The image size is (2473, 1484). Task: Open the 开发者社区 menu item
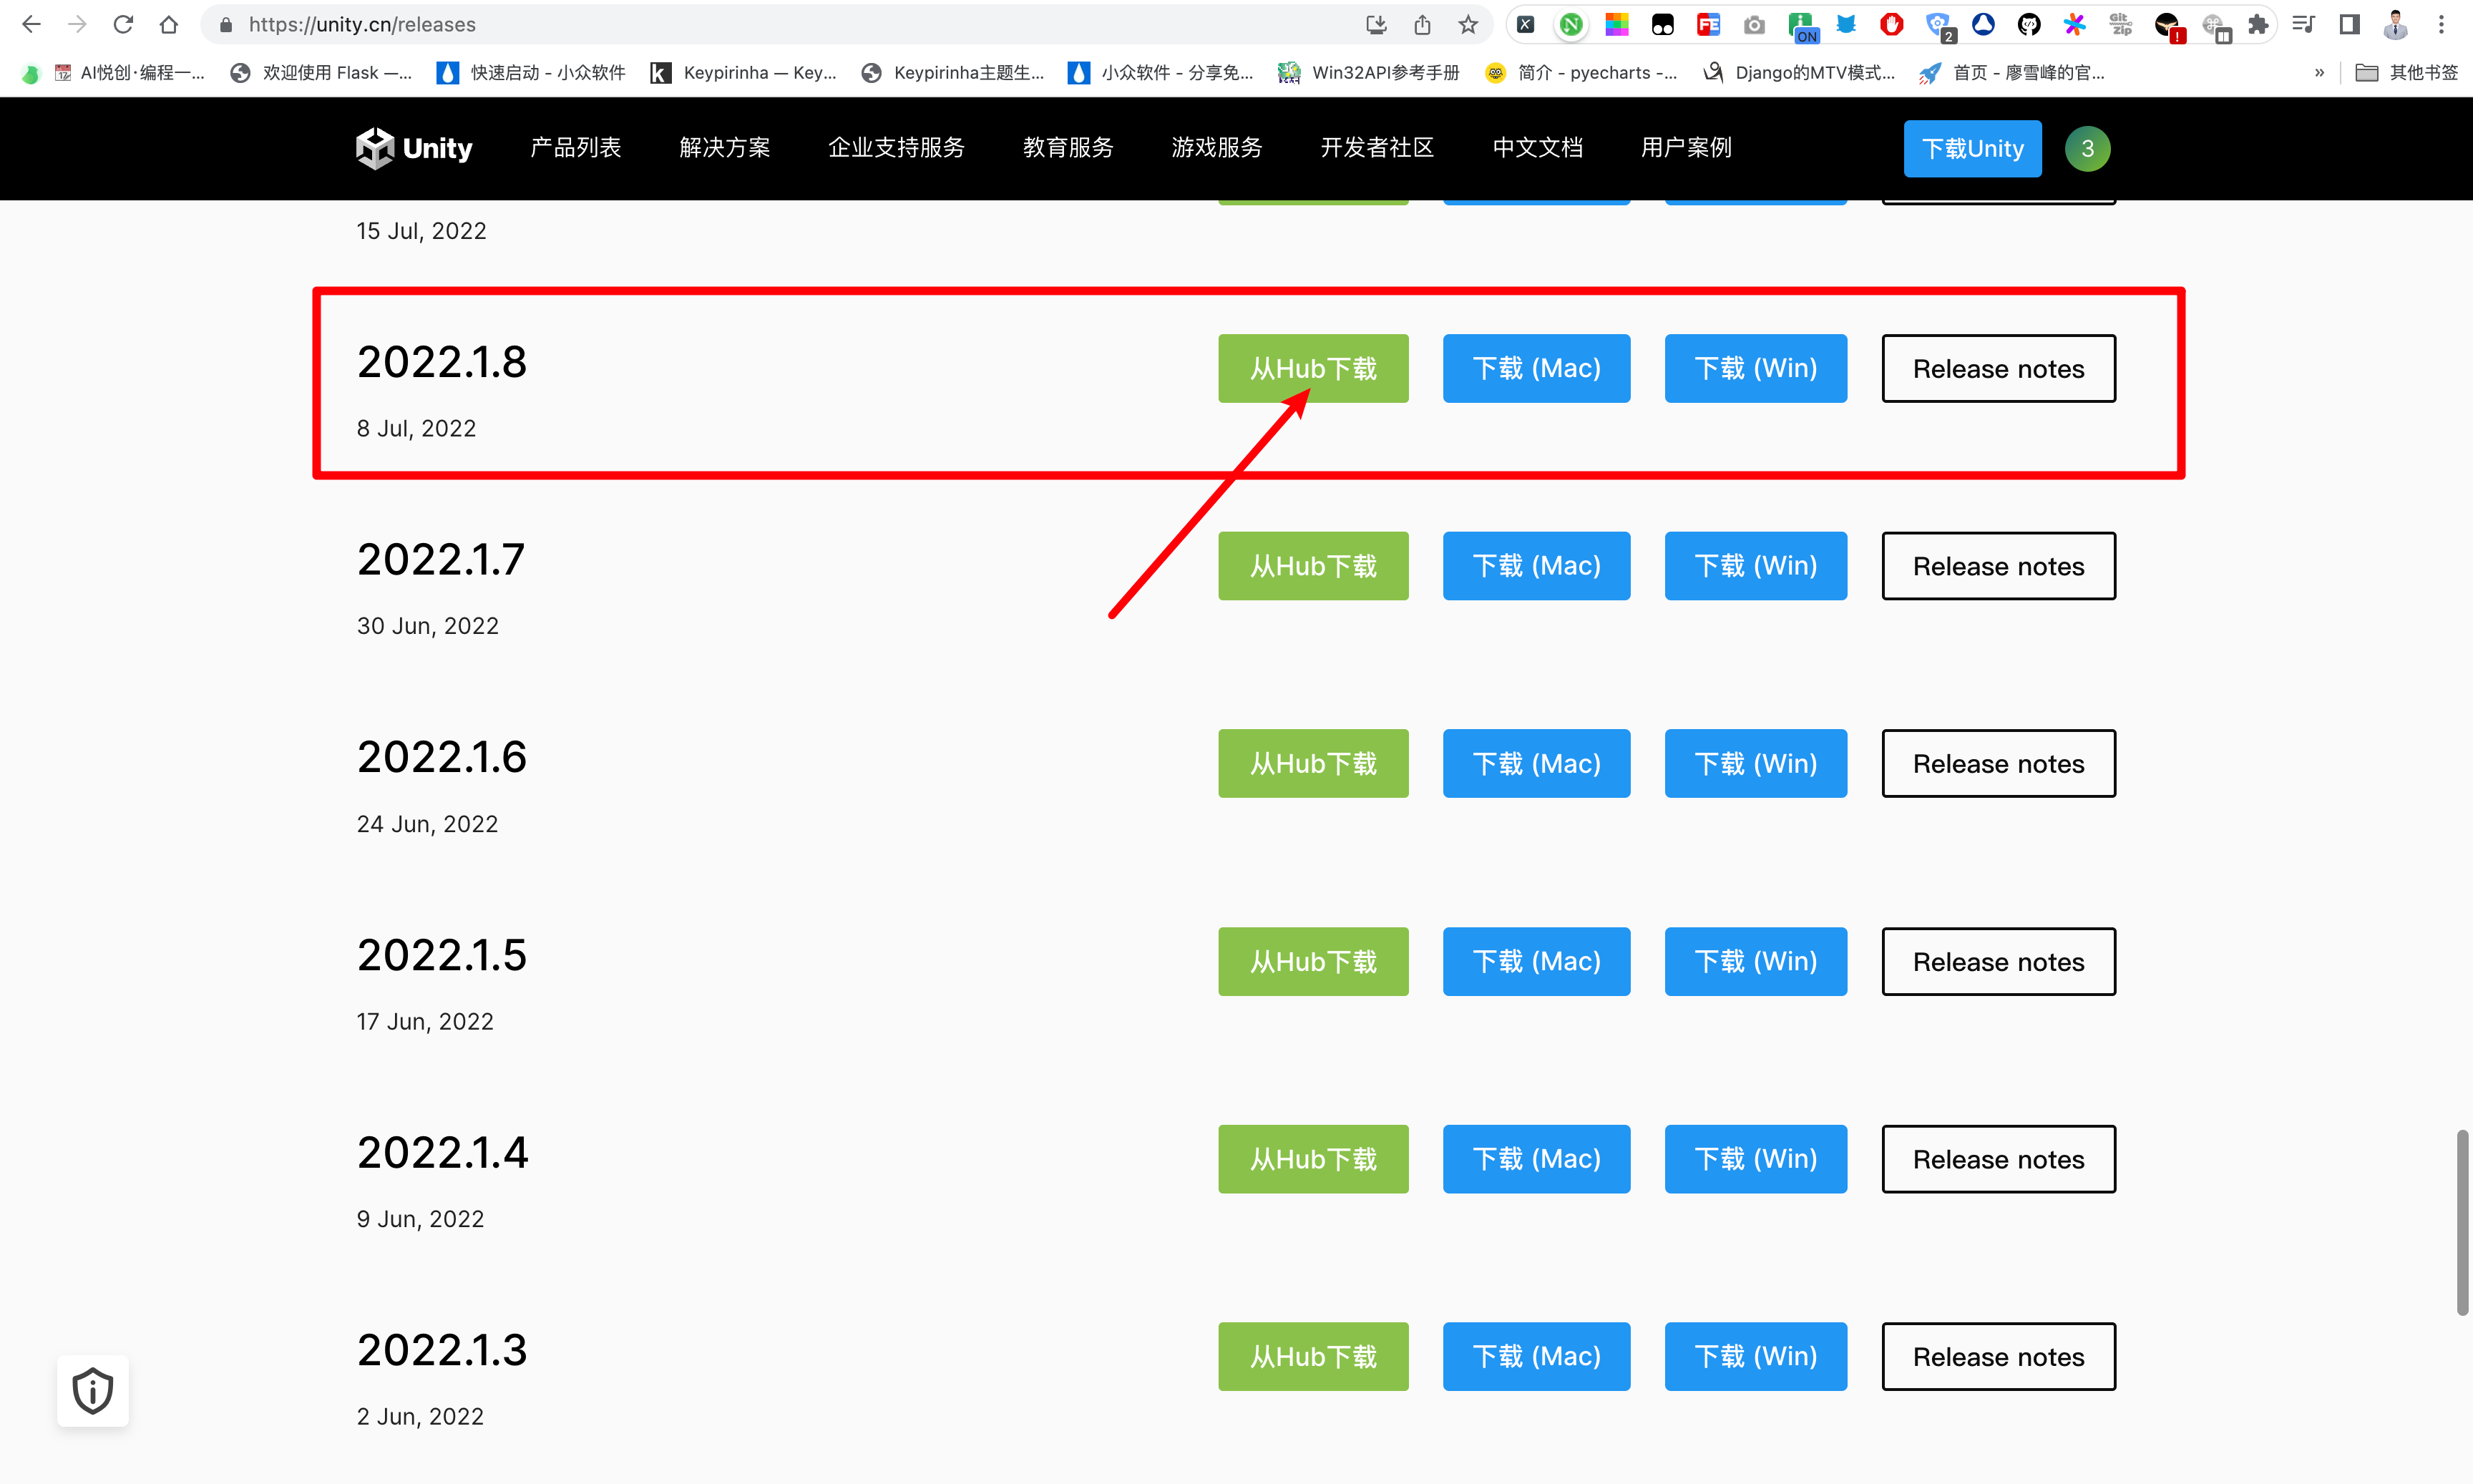[1378, 148]
